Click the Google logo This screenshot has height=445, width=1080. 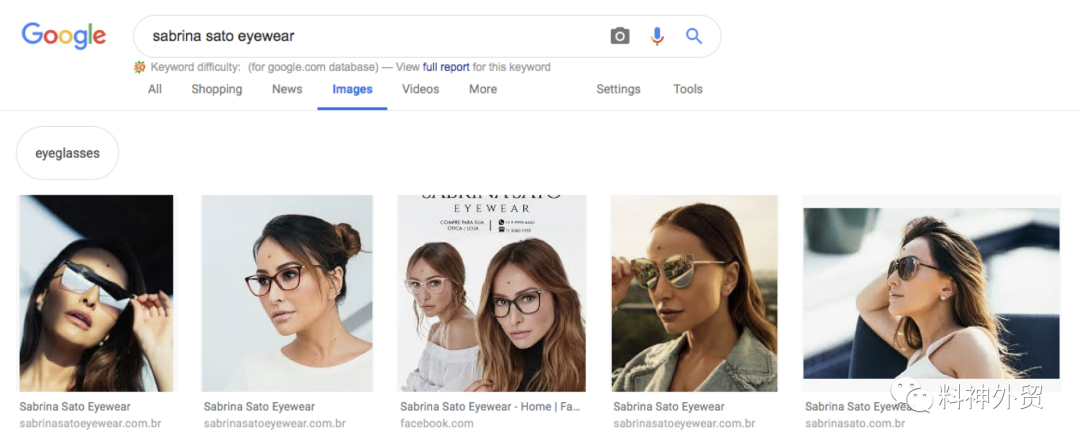pos(63,36)
